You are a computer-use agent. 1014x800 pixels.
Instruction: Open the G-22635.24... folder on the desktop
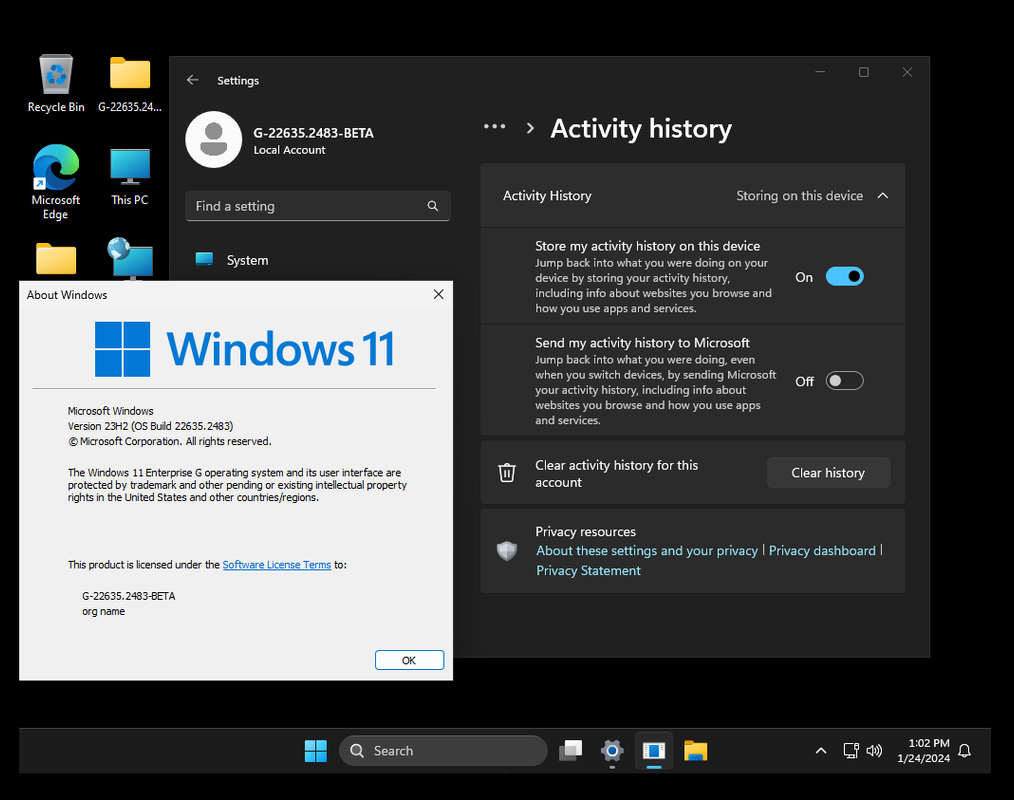[x=130, y=83]
